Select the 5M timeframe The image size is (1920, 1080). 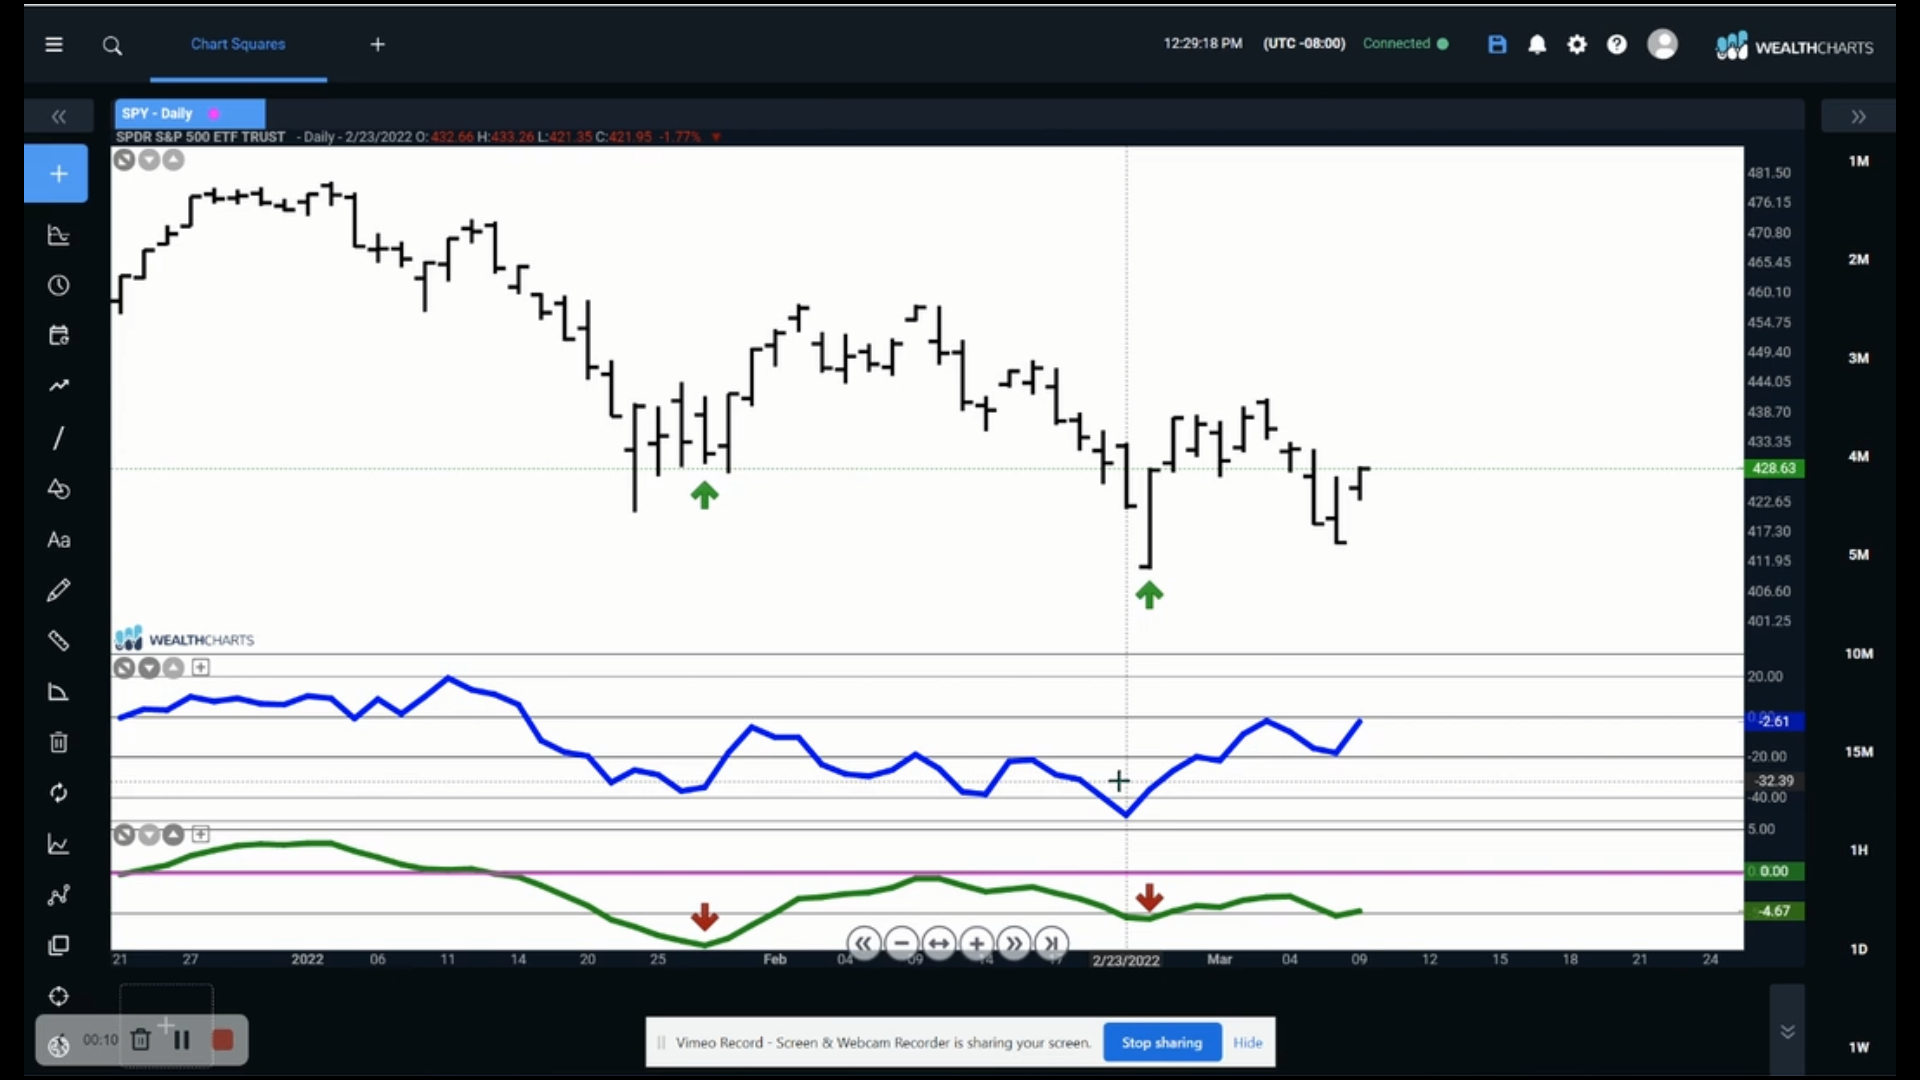1858,555
